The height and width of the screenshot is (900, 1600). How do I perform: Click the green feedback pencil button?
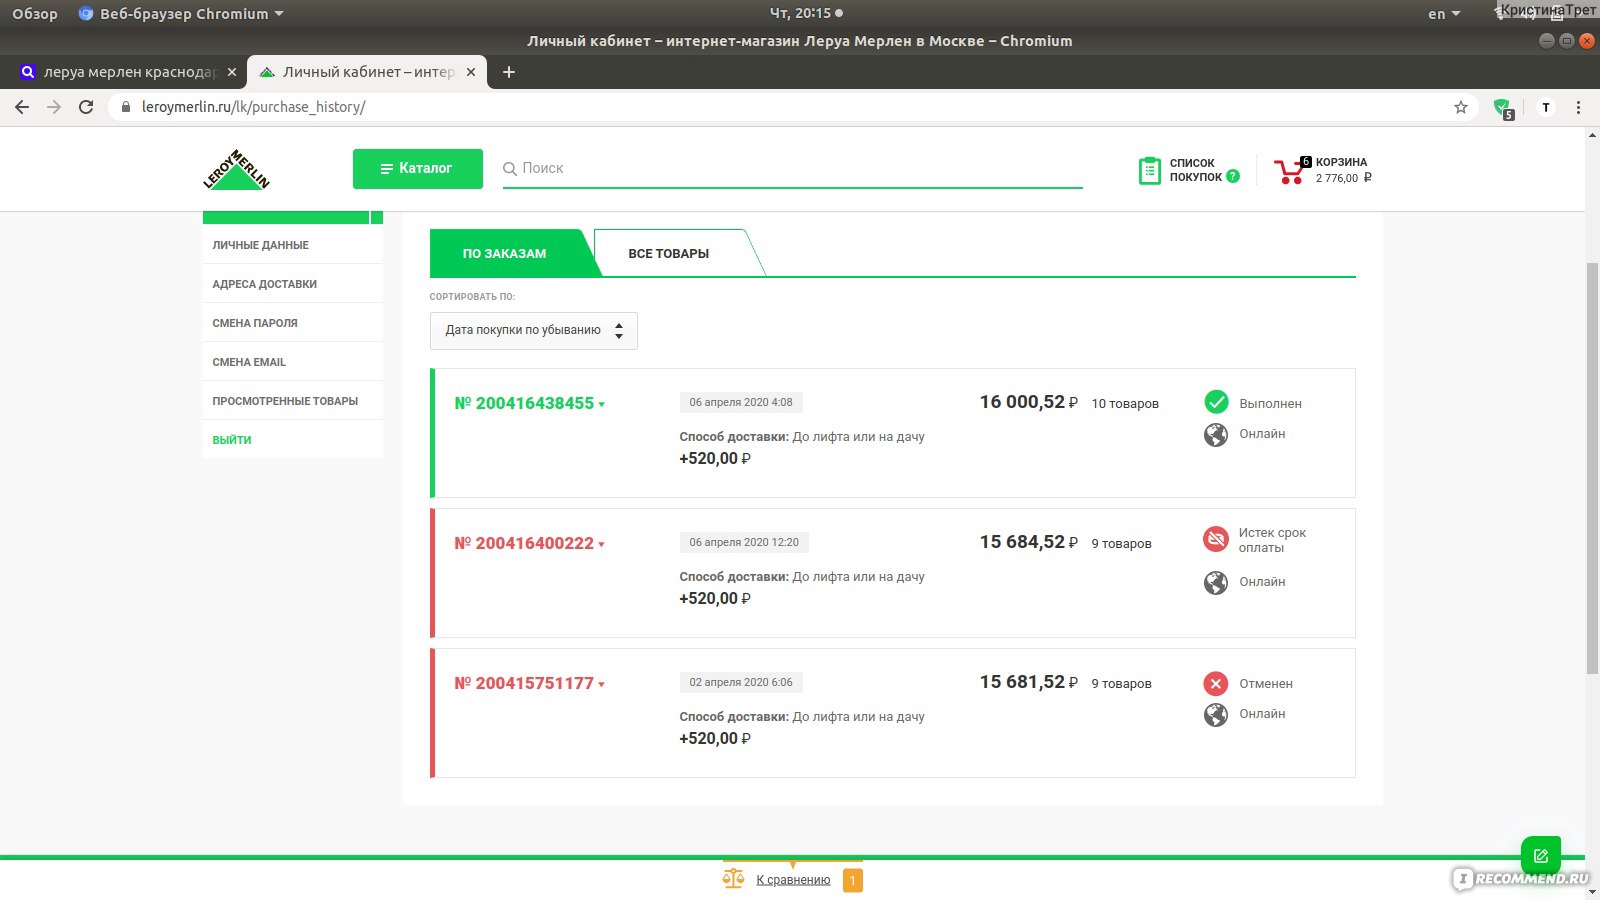pyautogui.click(x=1541, y=856)
